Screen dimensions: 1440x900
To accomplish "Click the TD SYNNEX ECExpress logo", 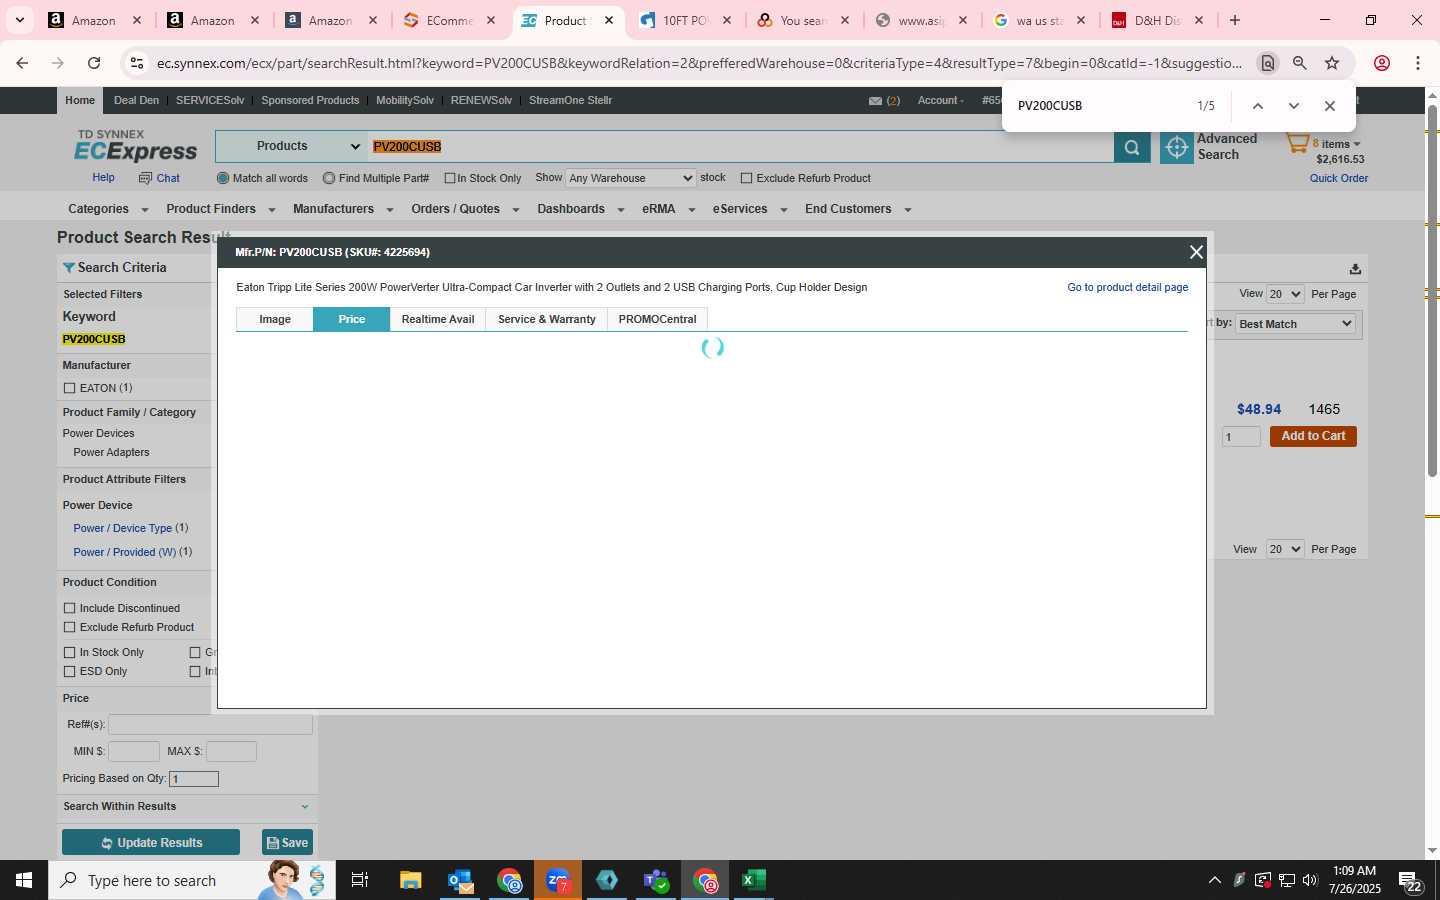I will [136, 146].
